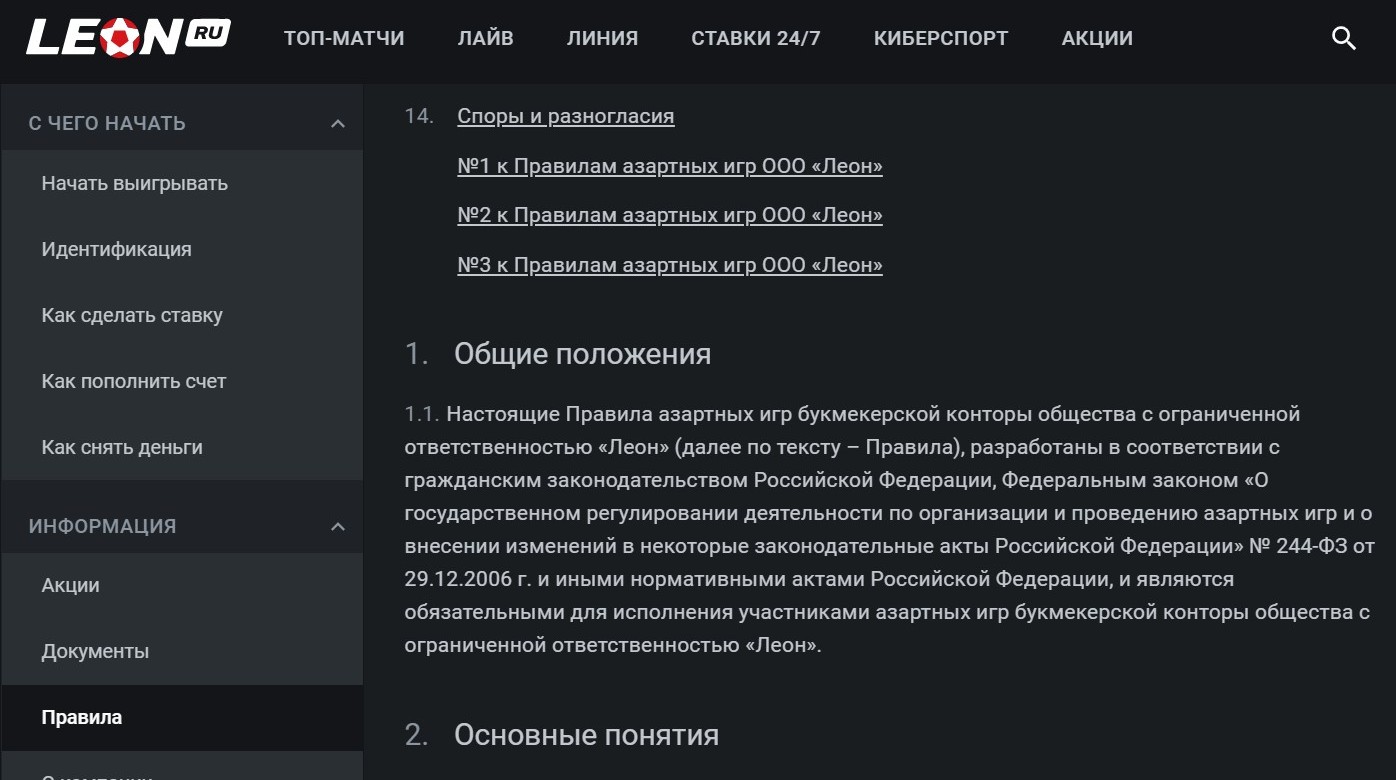Open АКЦИИ in the top navigation
The image size is (1396, 780).
[1097, 39]
